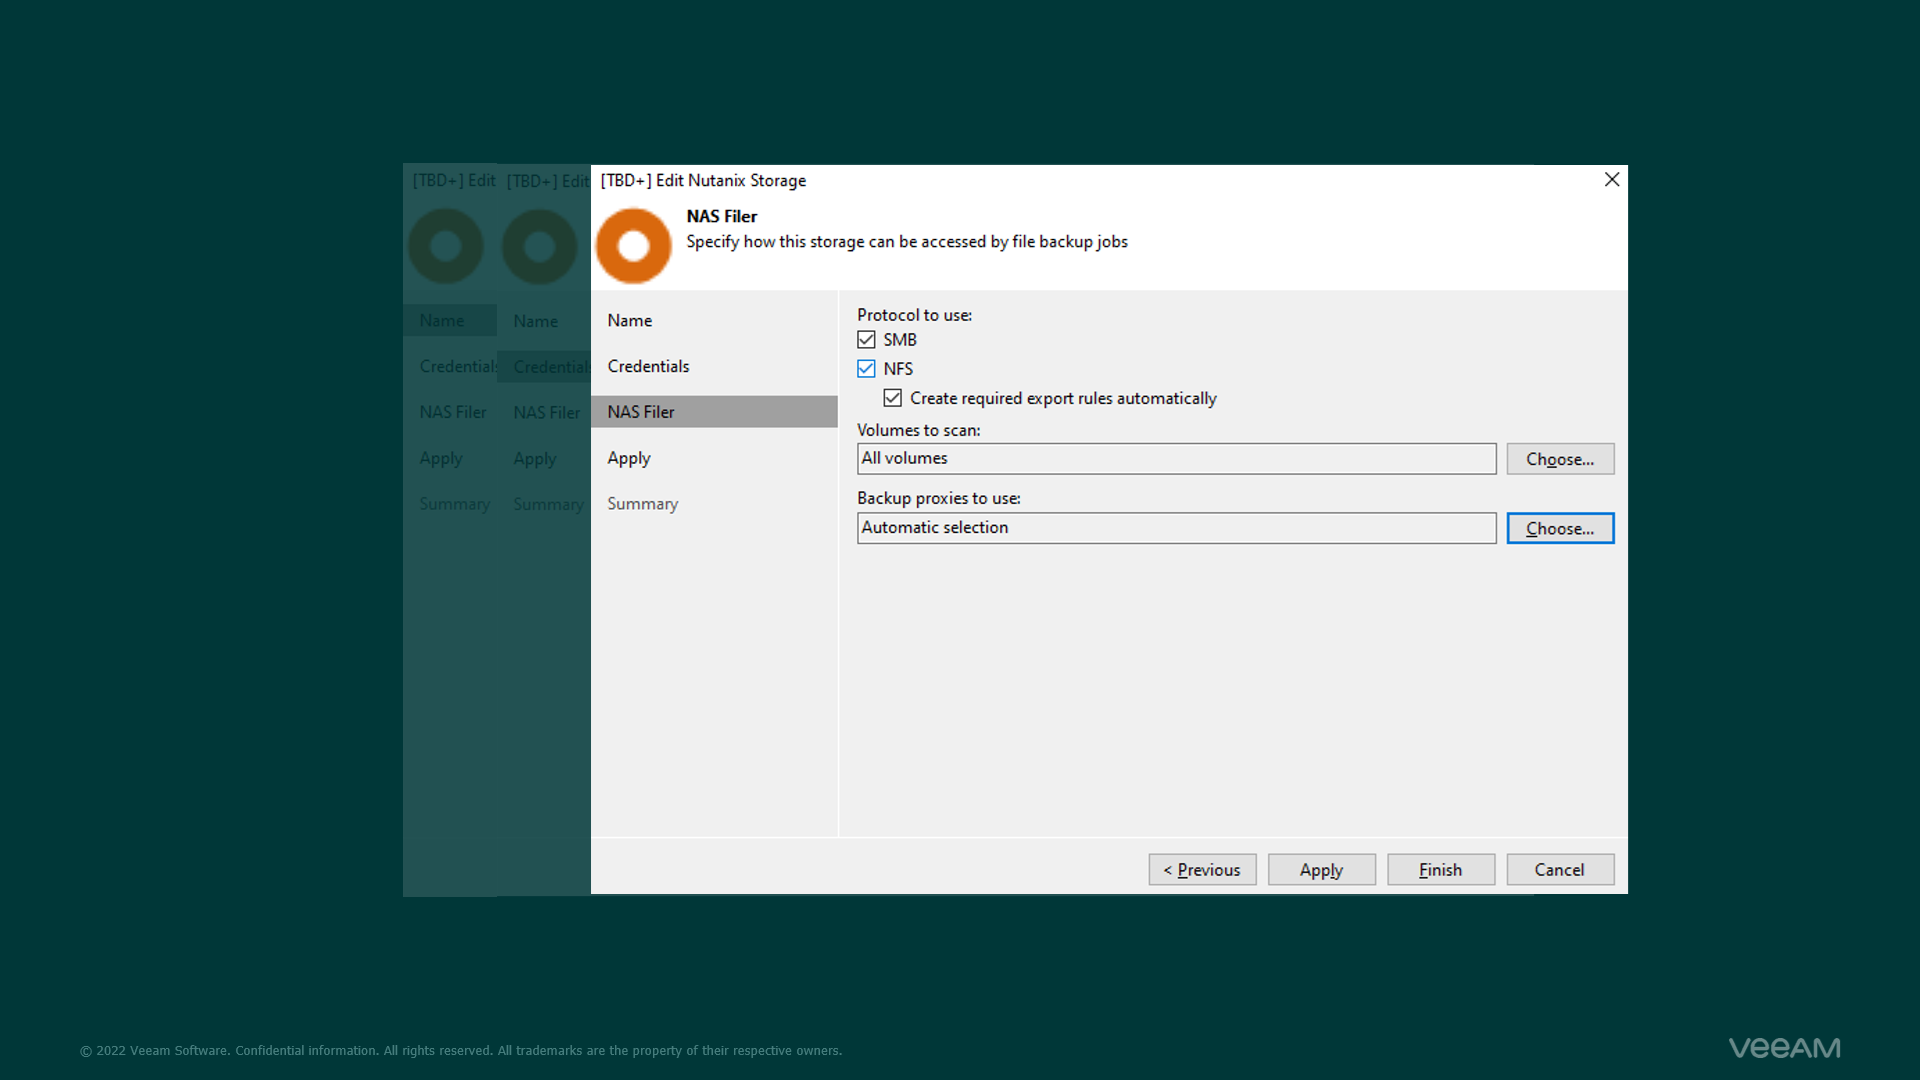Viewport: 1920px width, 1080px height.
Task: Click Choose button for Volumes to scan
Action: [1560, 459]
